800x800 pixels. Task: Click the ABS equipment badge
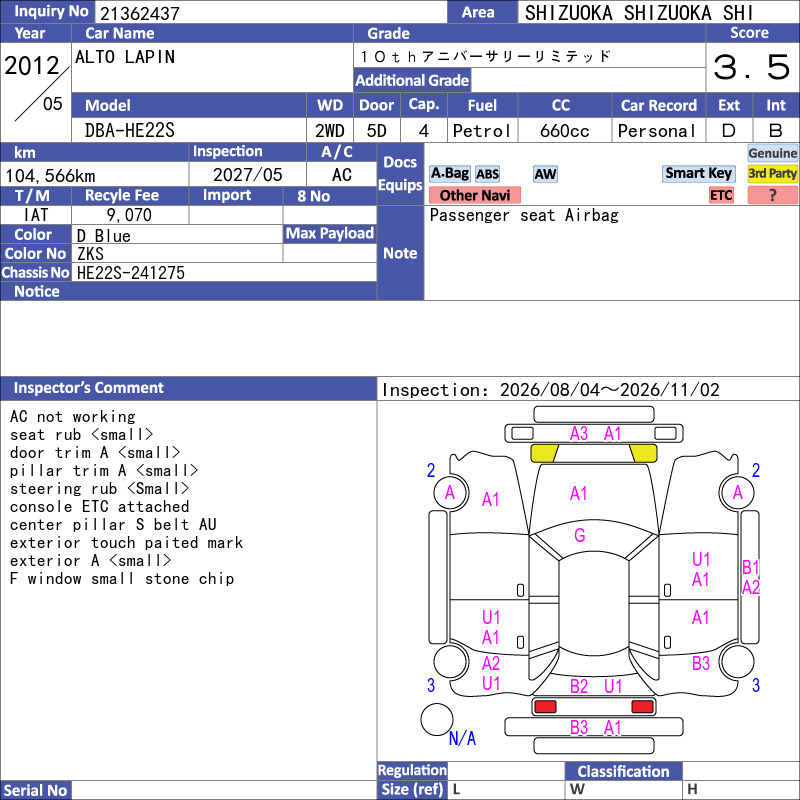tap(487, 174)
